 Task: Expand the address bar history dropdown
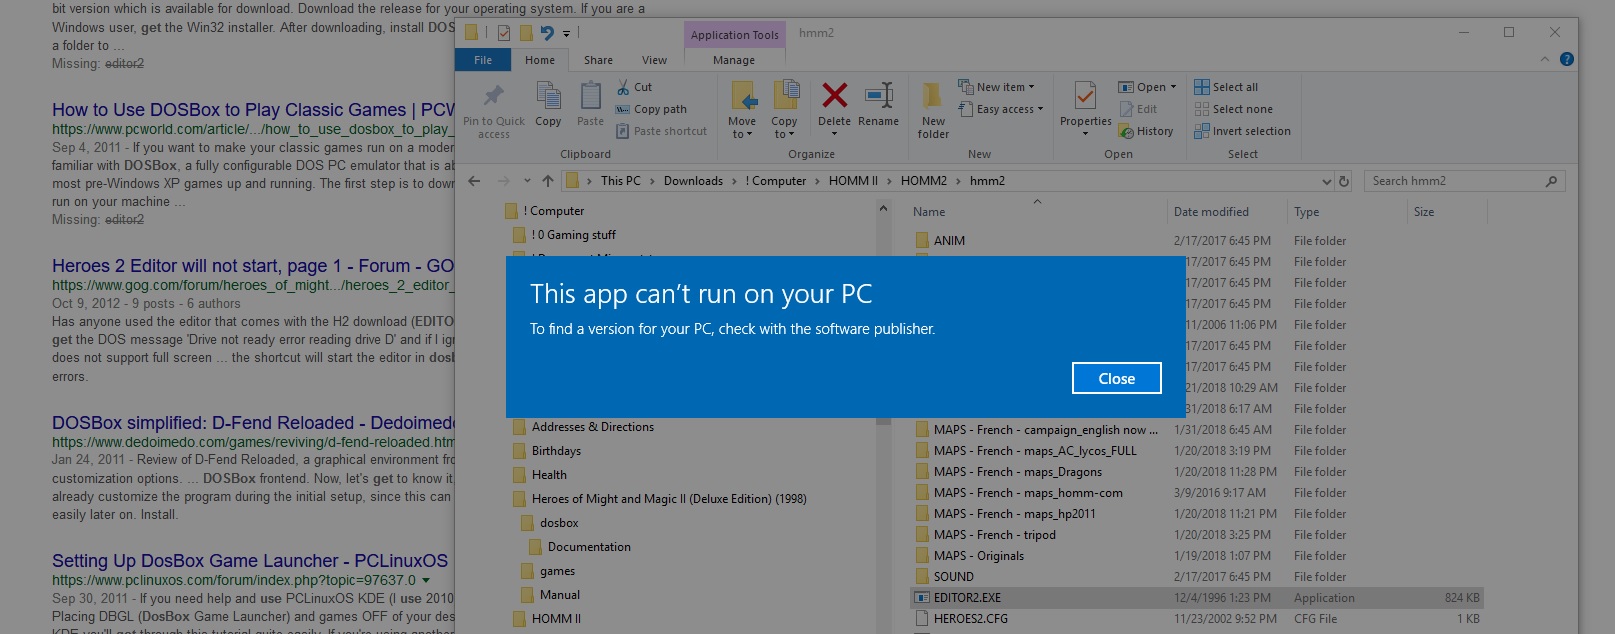tap(1327, 181)
